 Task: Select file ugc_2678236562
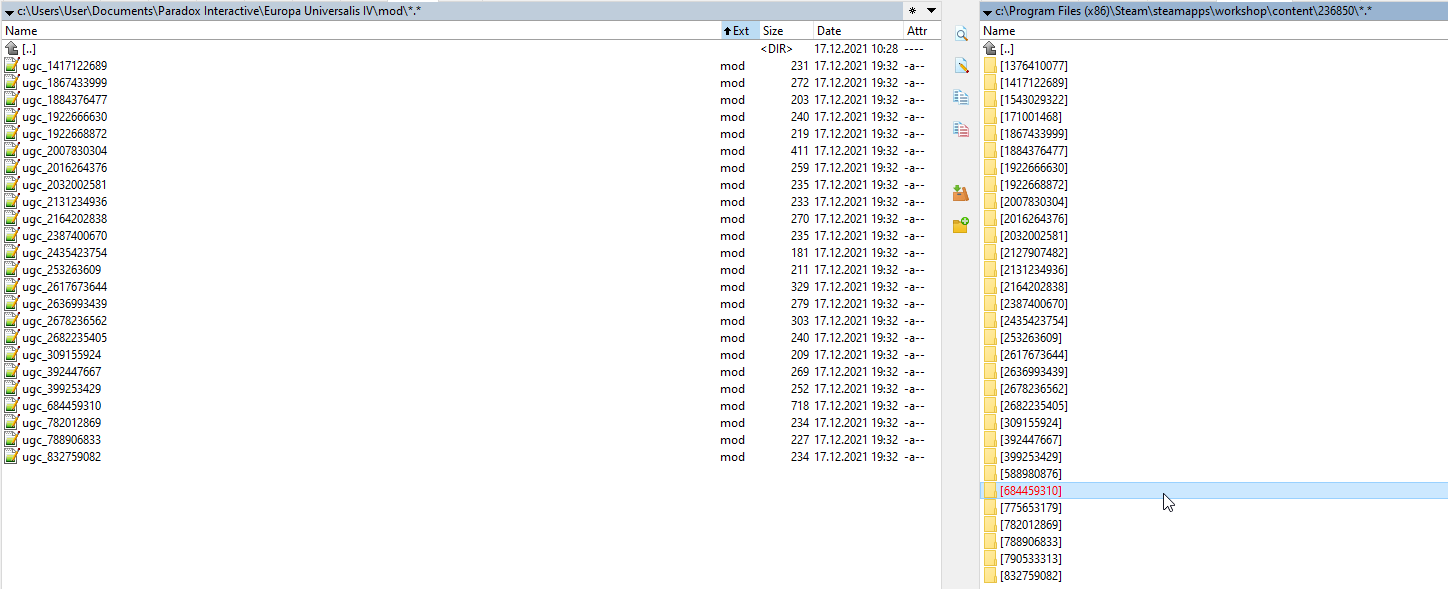tap(470, 321)
